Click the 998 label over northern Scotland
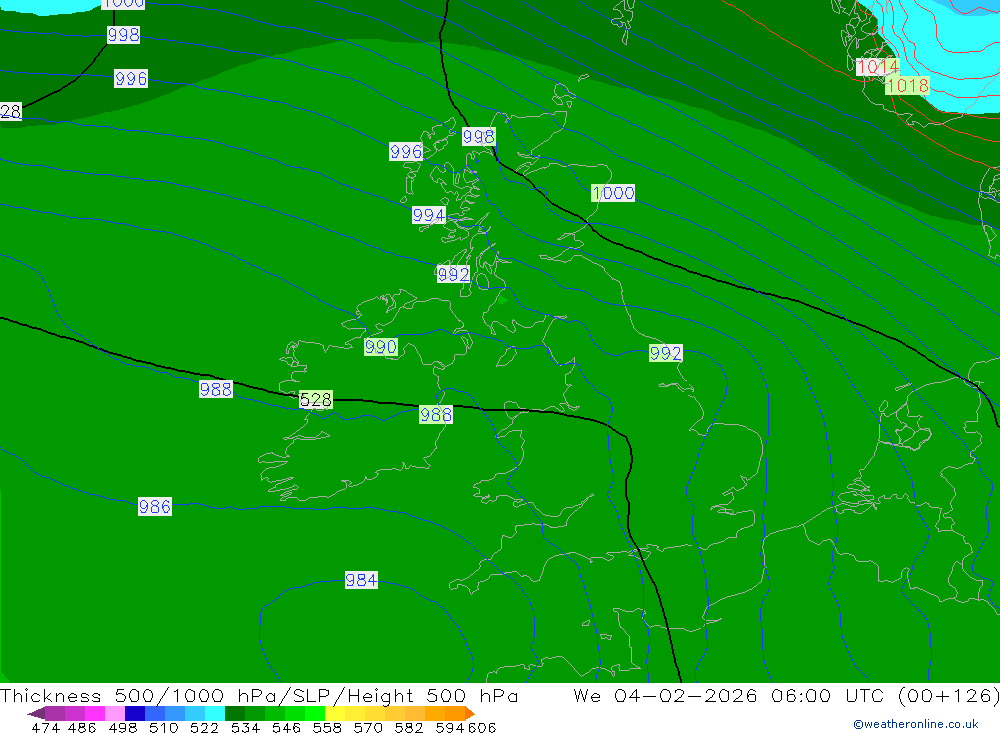1000x733 pixels. (478, 137)
